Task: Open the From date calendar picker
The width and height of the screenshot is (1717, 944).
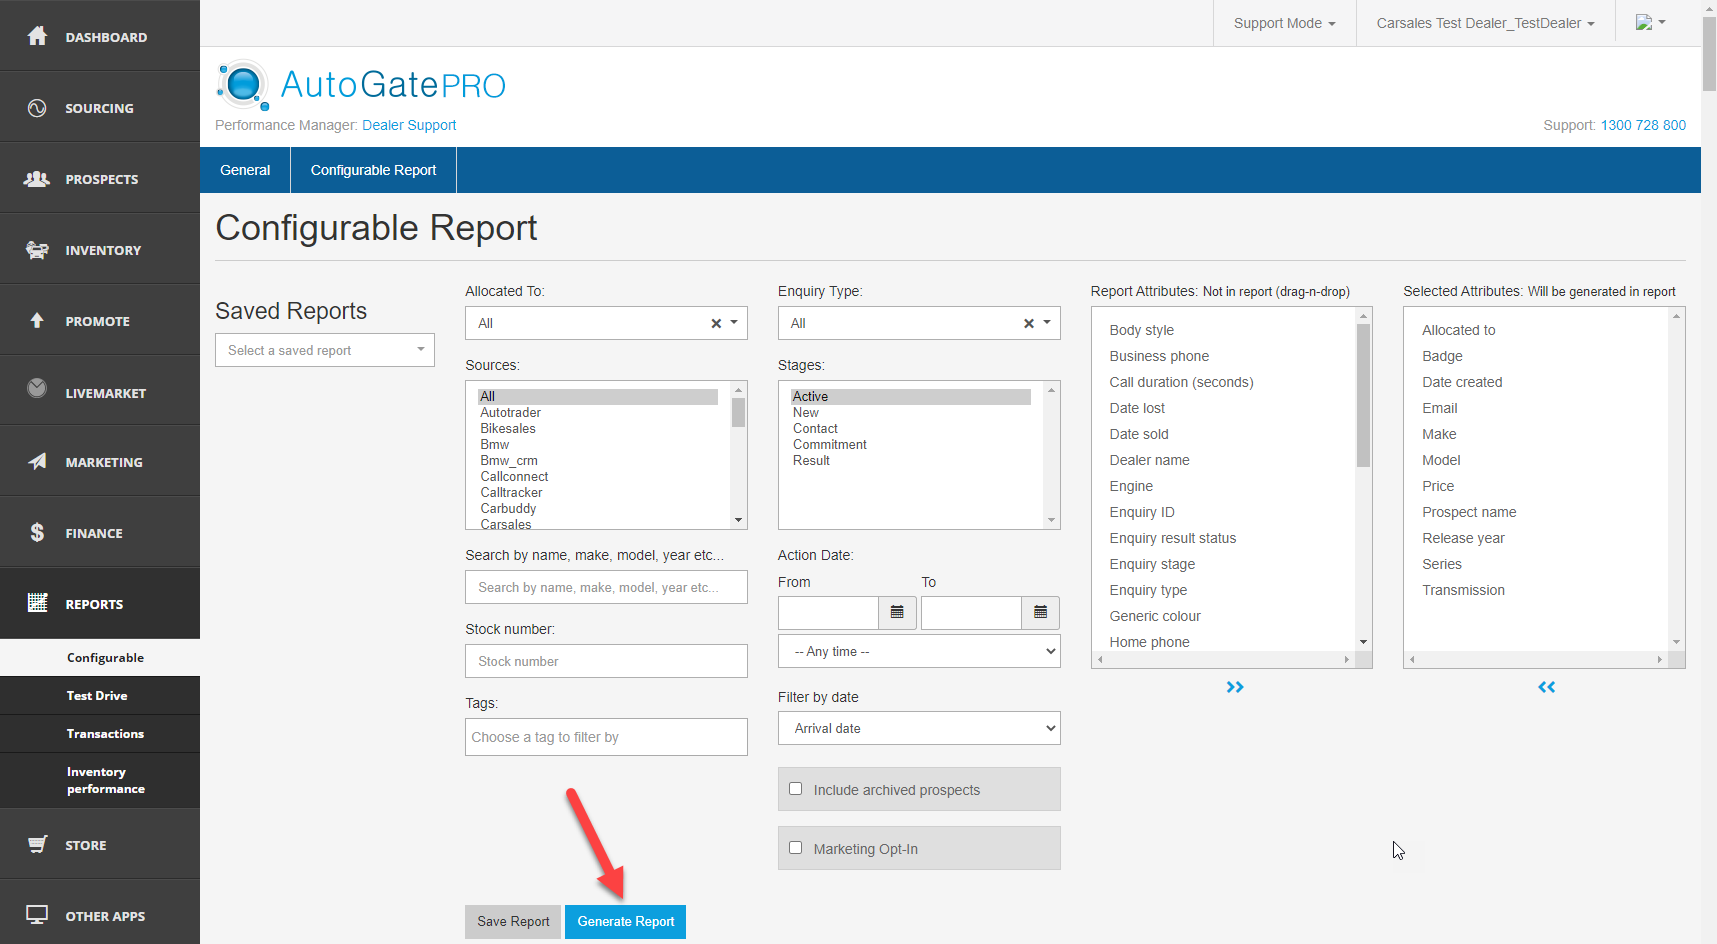Action: coord(897,613)
